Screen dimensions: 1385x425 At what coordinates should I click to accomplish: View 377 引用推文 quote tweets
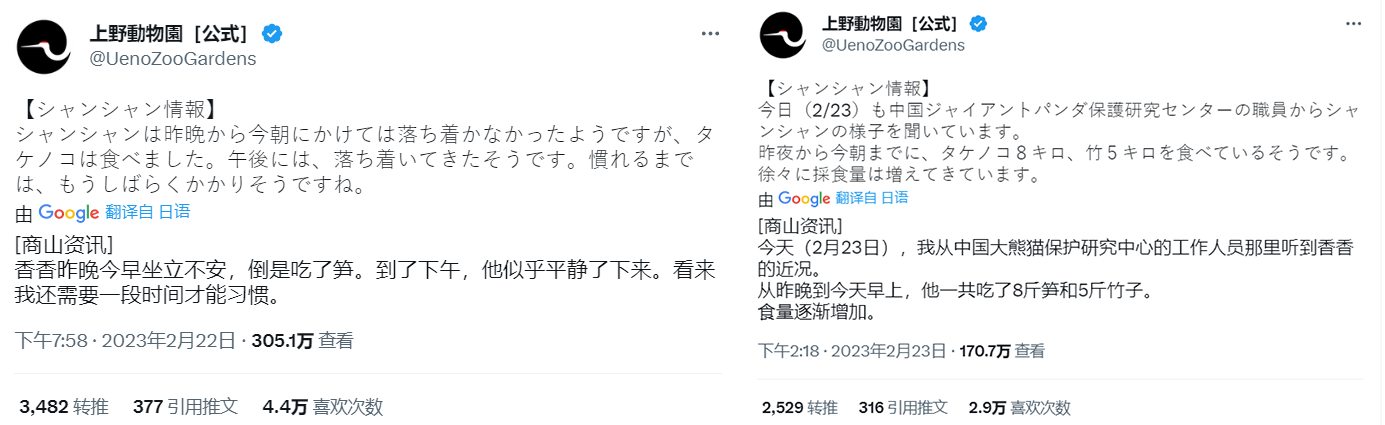[185, 406]
